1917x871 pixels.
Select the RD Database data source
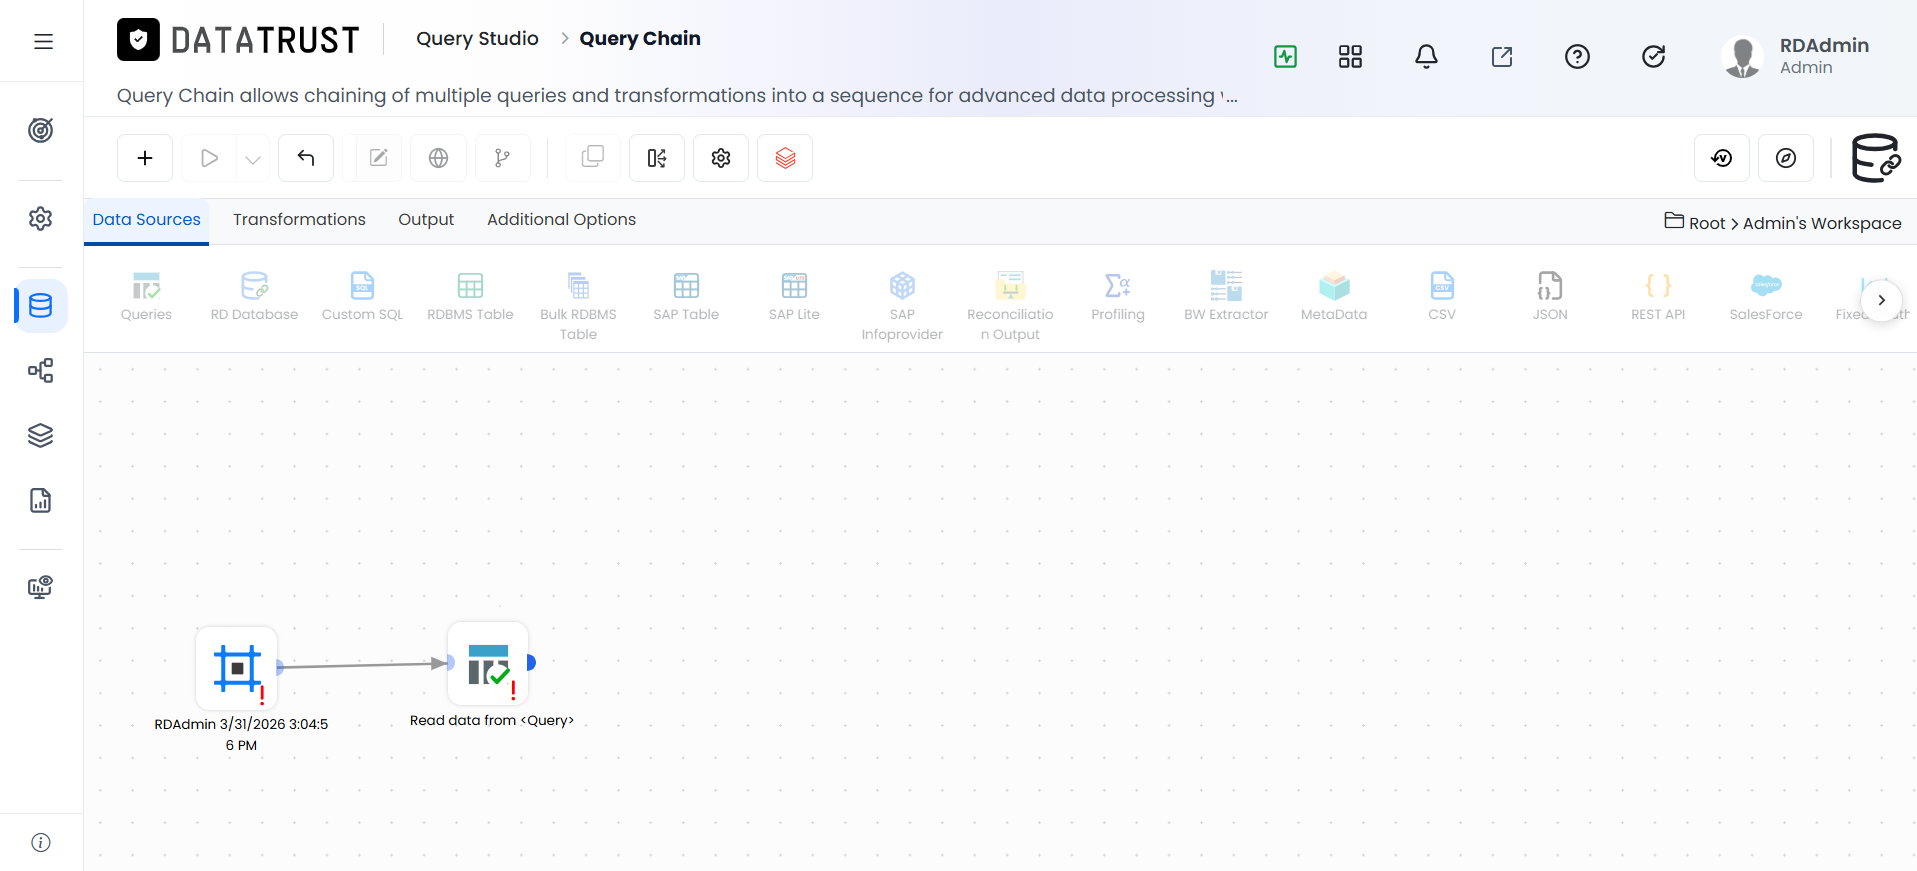click(x=254, y=297)
